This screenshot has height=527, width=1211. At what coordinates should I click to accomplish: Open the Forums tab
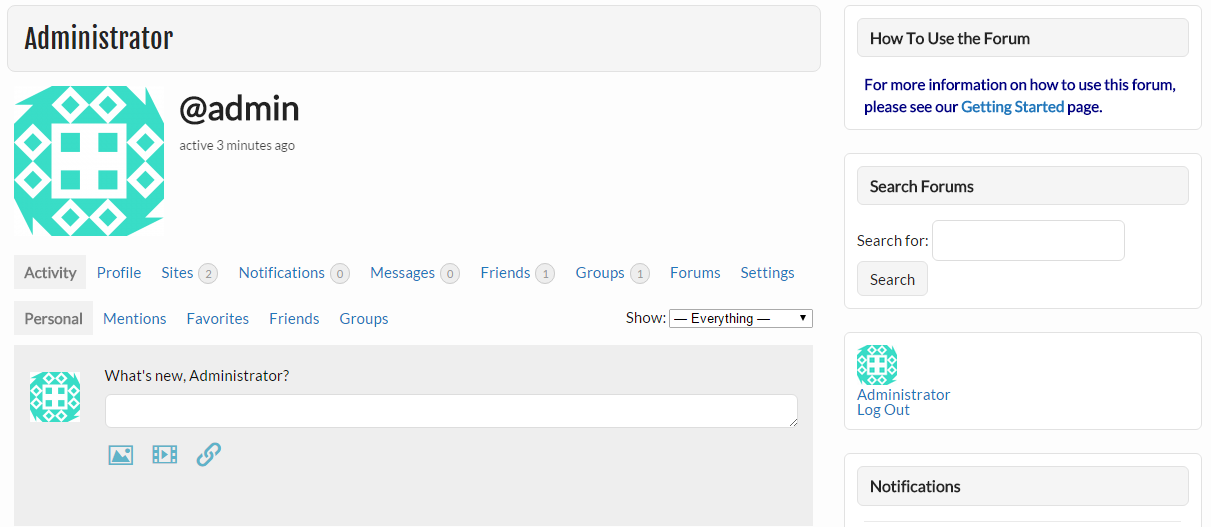click(695, 273)
